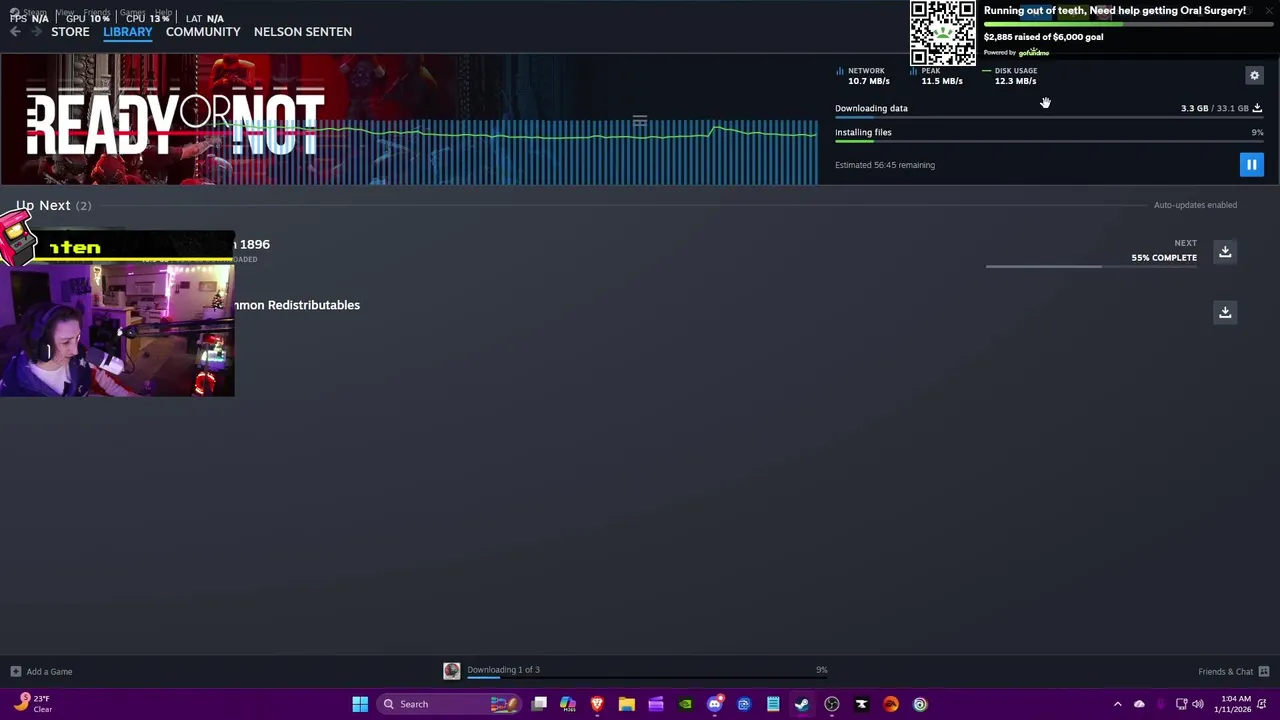Open Ubisoft Connect from taskbar

pos(920,704)
